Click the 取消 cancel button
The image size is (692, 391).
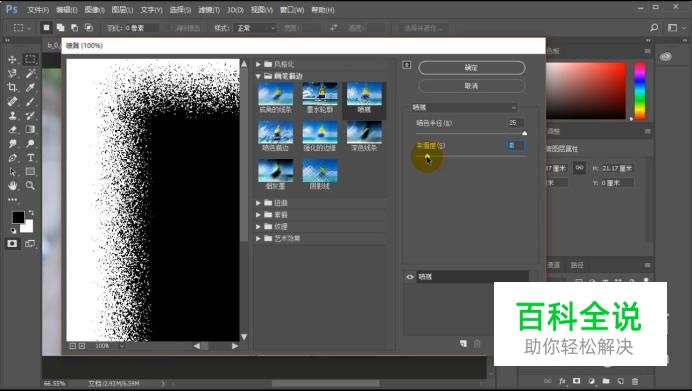coord(472,86)
